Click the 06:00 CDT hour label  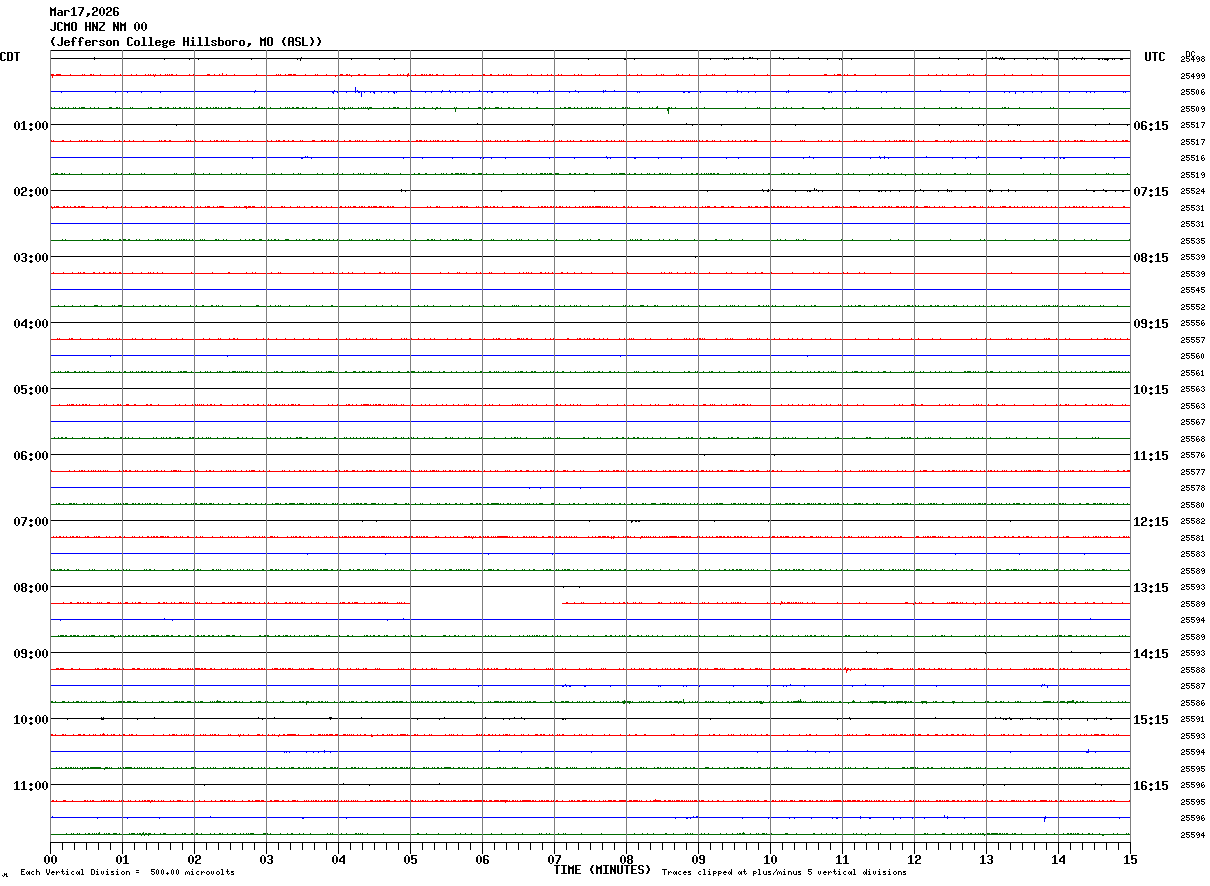point(31,455)
